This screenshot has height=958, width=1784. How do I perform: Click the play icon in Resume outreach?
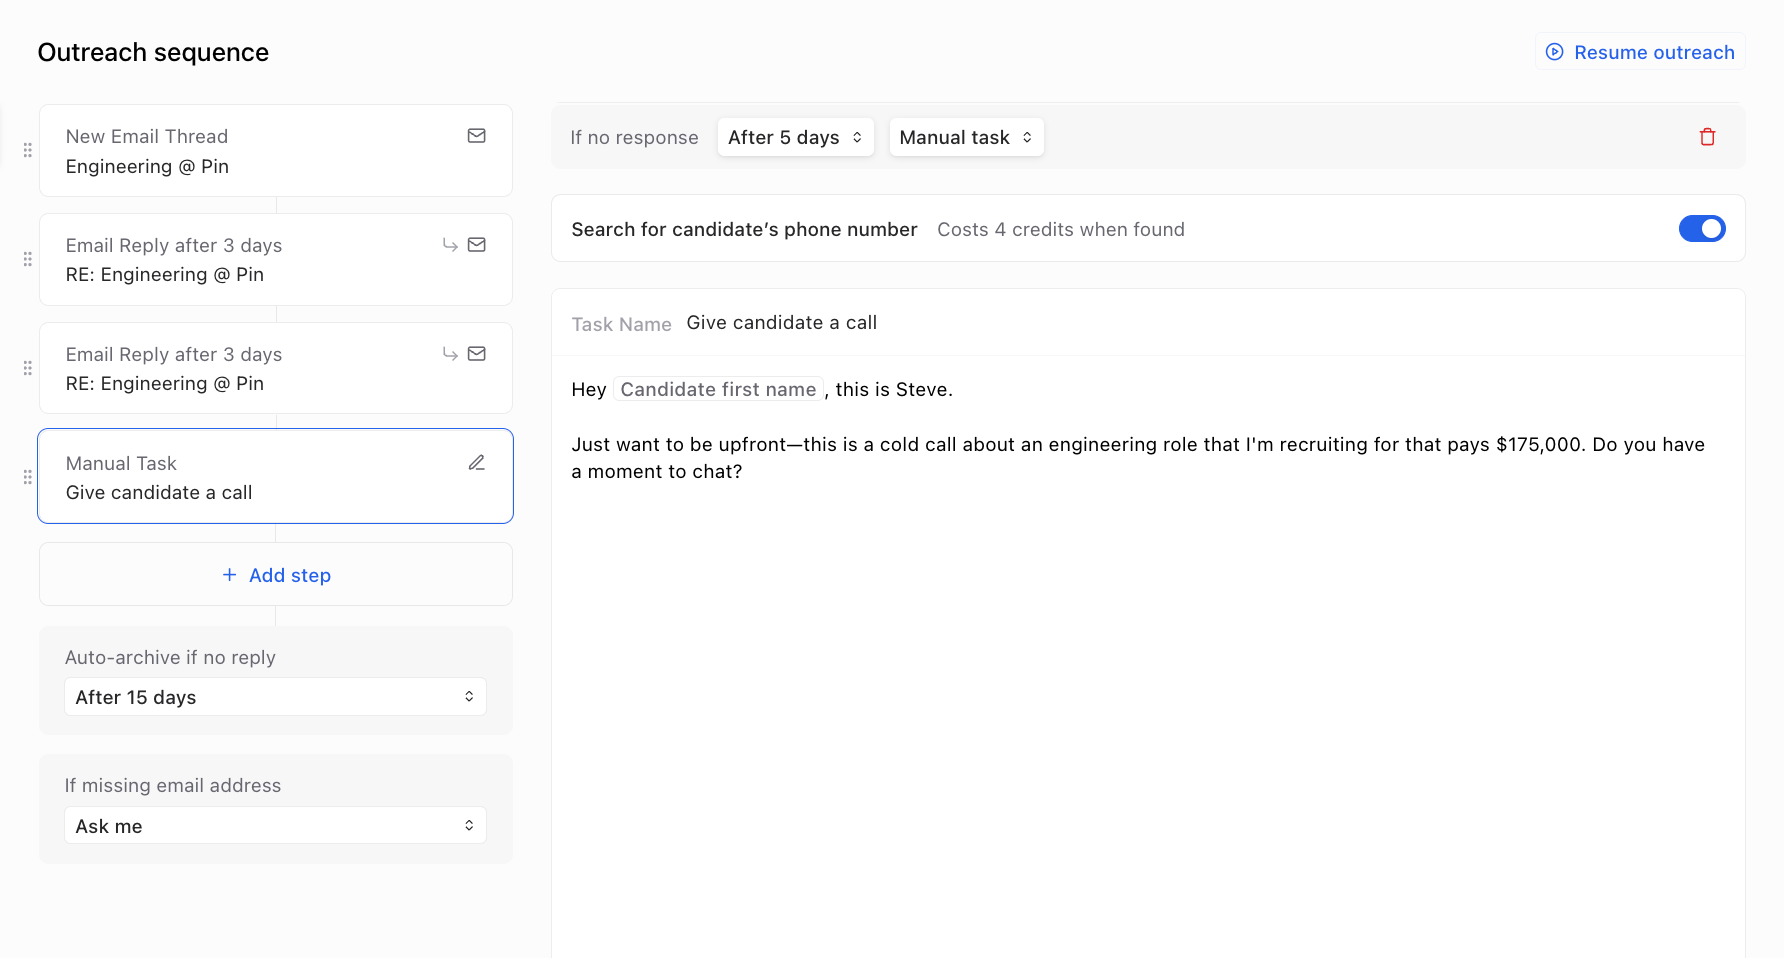[1554, 52]
